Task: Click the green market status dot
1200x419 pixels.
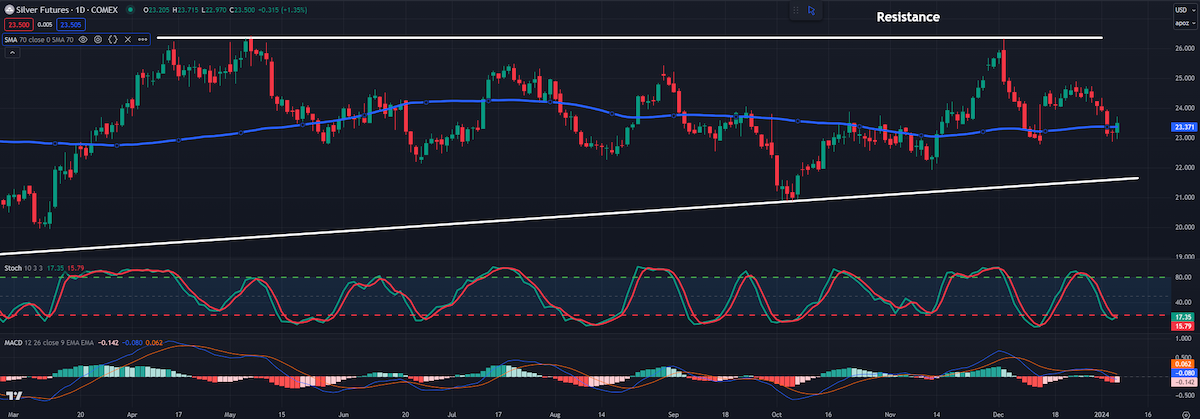Action: pyautogui.click(x=130, y=10)
